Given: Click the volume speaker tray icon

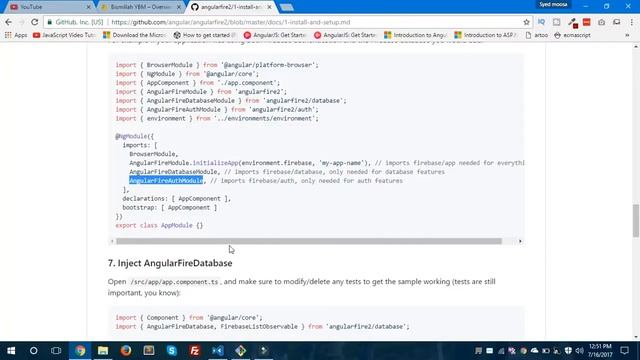Looking at the screenshot, I should [x=579, y=351].
